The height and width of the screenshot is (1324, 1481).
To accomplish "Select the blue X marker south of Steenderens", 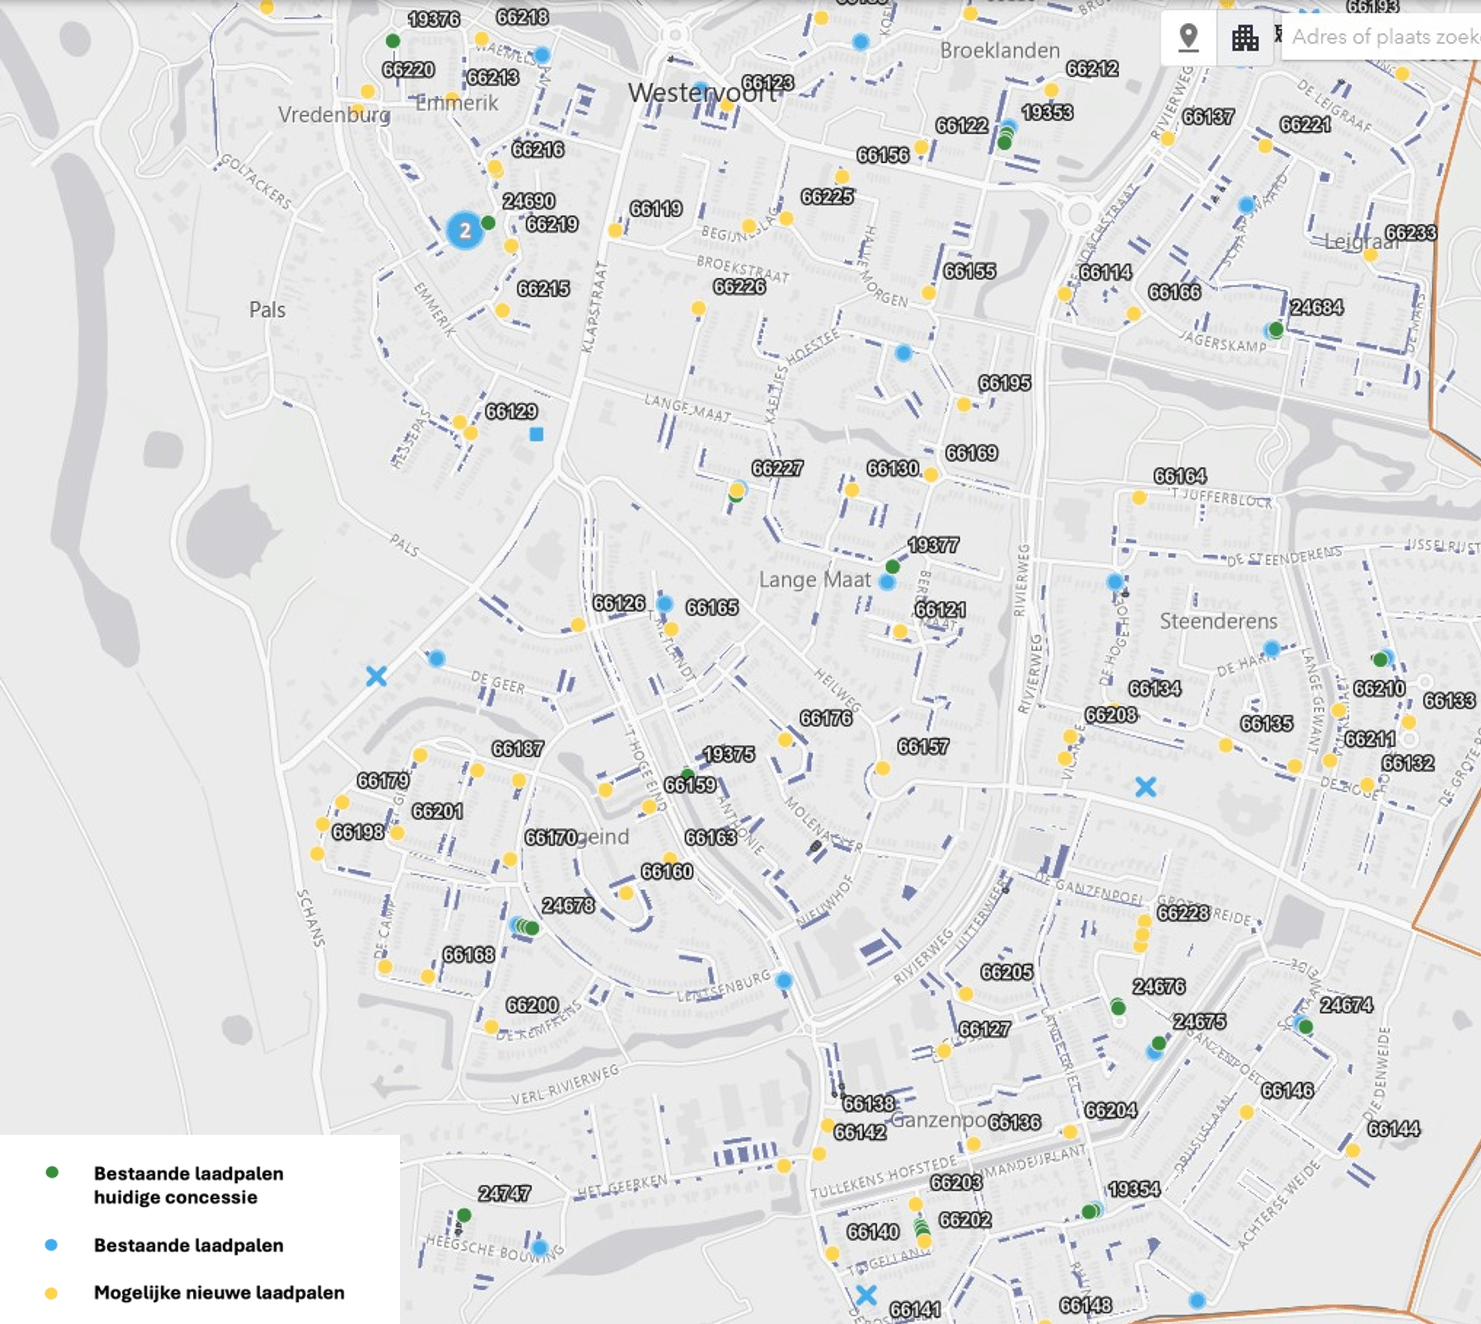I will (x=1146, y=787).
